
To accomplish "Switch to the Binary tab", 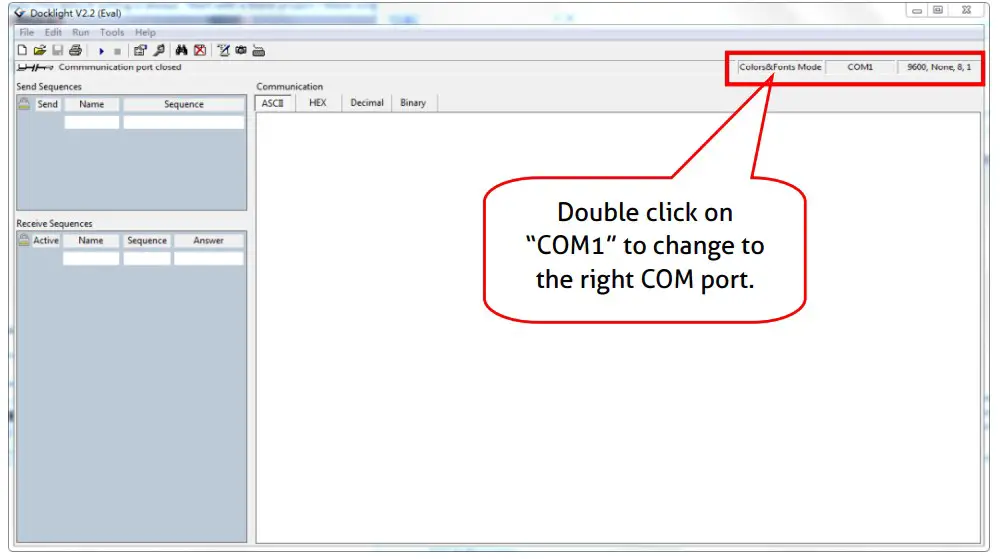I will [413, 103].
